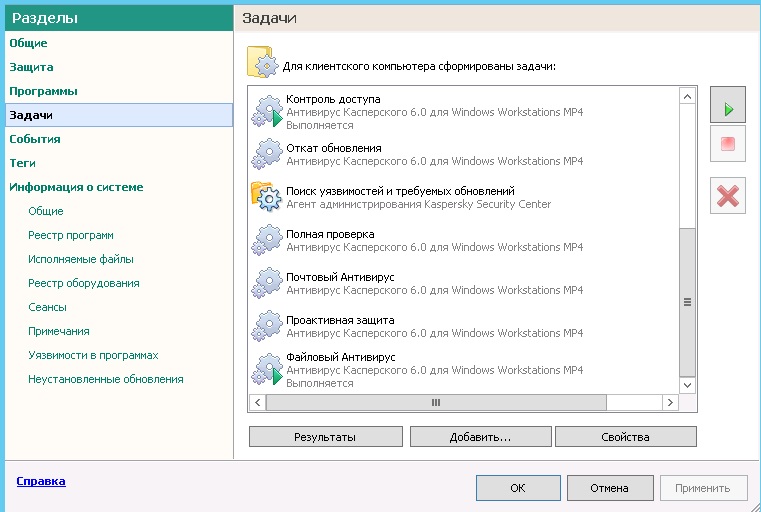Click the red X Delete task button
Viewport: 761px width, 512px height.
click(728, 196)
